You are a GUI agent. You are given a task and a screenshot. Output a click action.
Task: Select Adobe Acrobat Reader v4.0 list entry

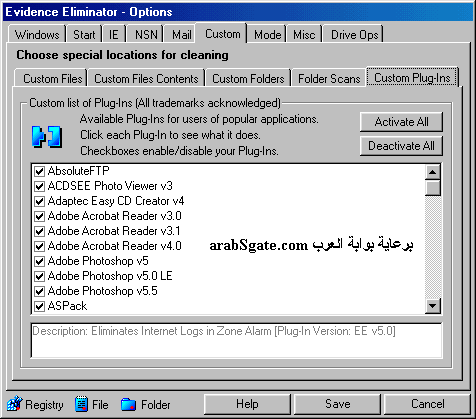coord(114,246)
